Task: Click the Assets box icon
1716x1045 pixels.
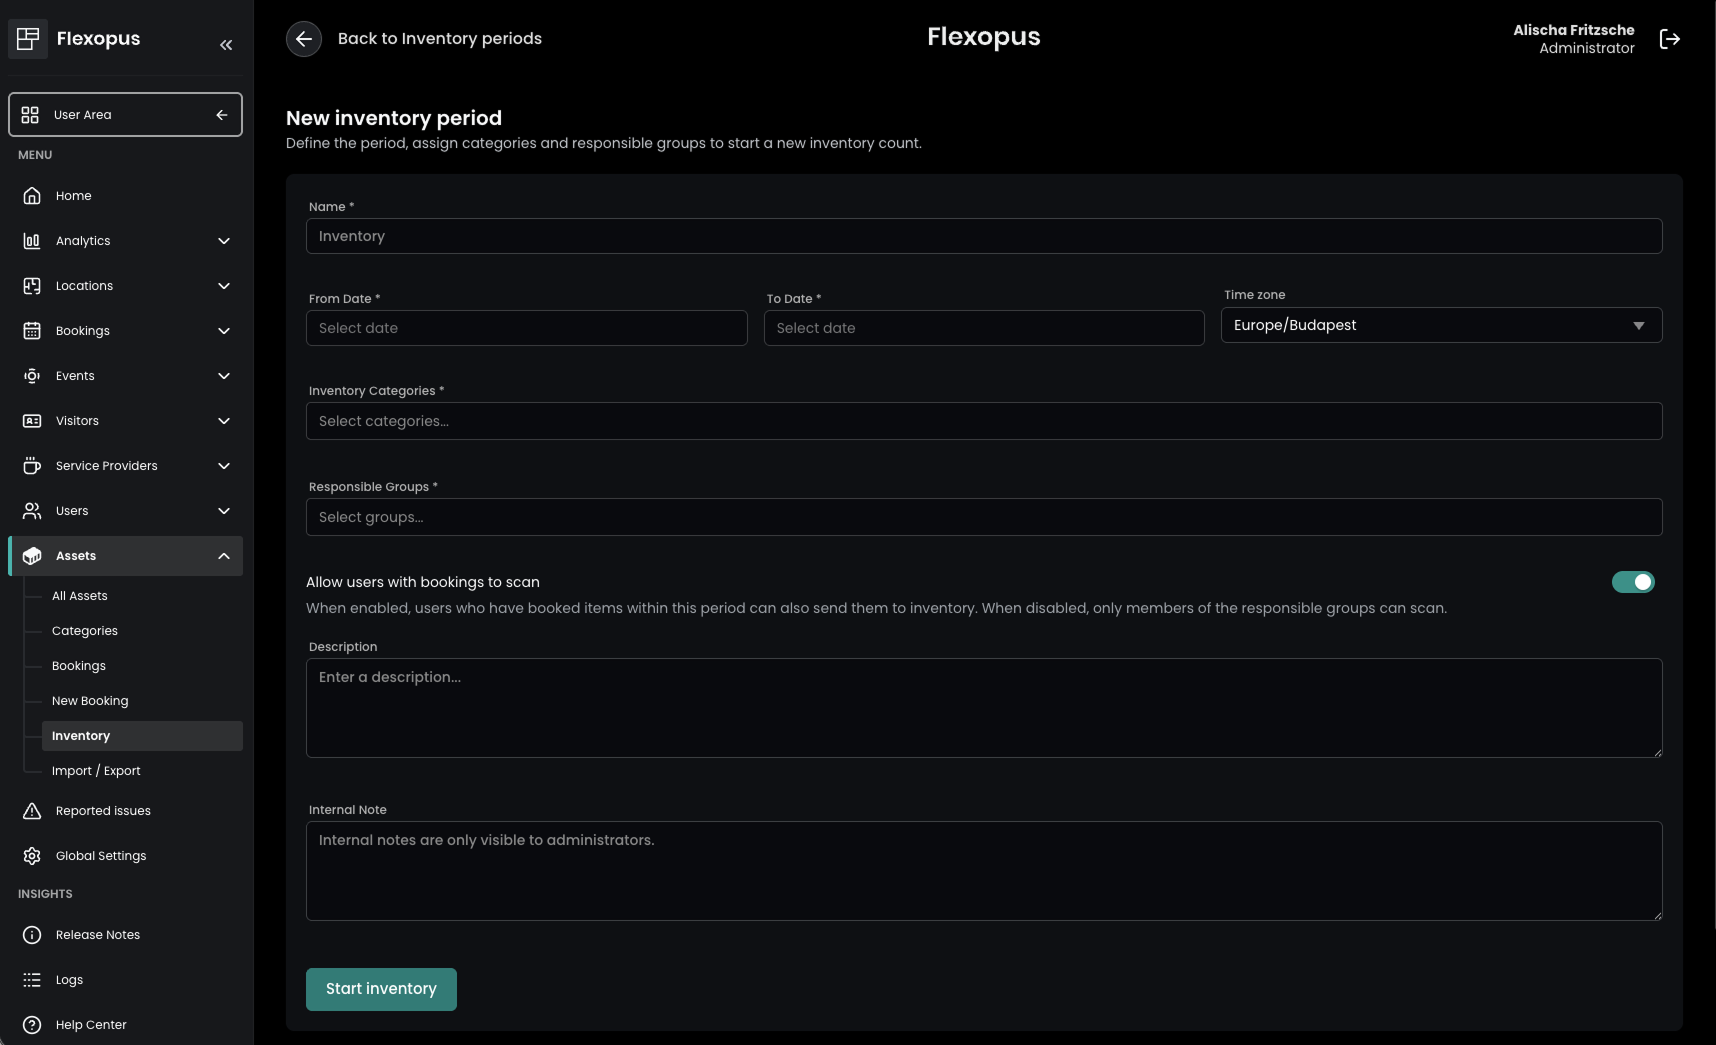Action: pos(32,556)
